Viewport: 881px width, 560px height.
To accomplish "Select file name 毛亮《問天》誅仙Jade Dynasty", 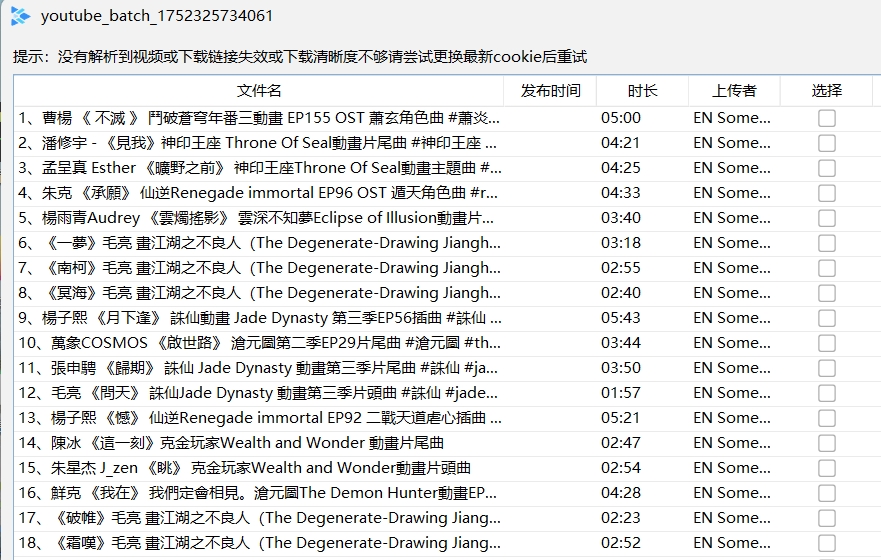I will click(257, 393).
